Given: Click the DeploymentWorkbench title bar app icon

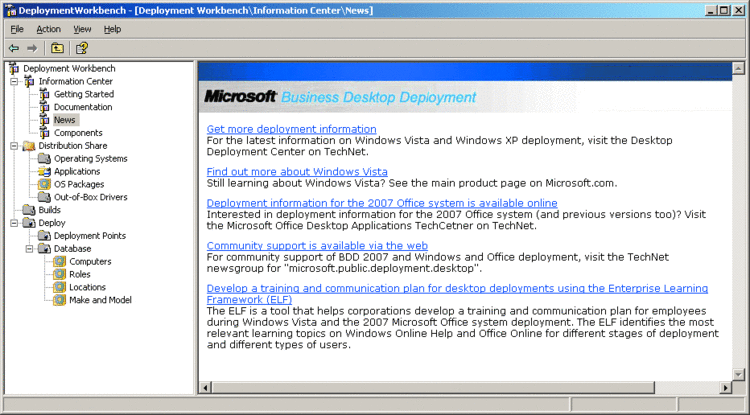Looking at the screenshot, I should (x=11, y=10).
